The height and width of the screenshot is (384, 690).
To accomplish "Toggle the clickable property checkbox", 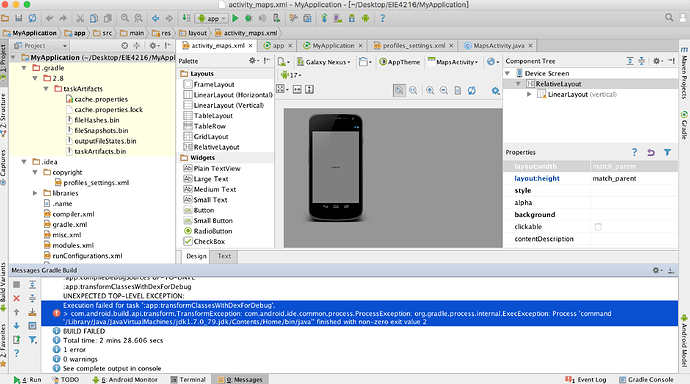I will click(x=598, y=227).
